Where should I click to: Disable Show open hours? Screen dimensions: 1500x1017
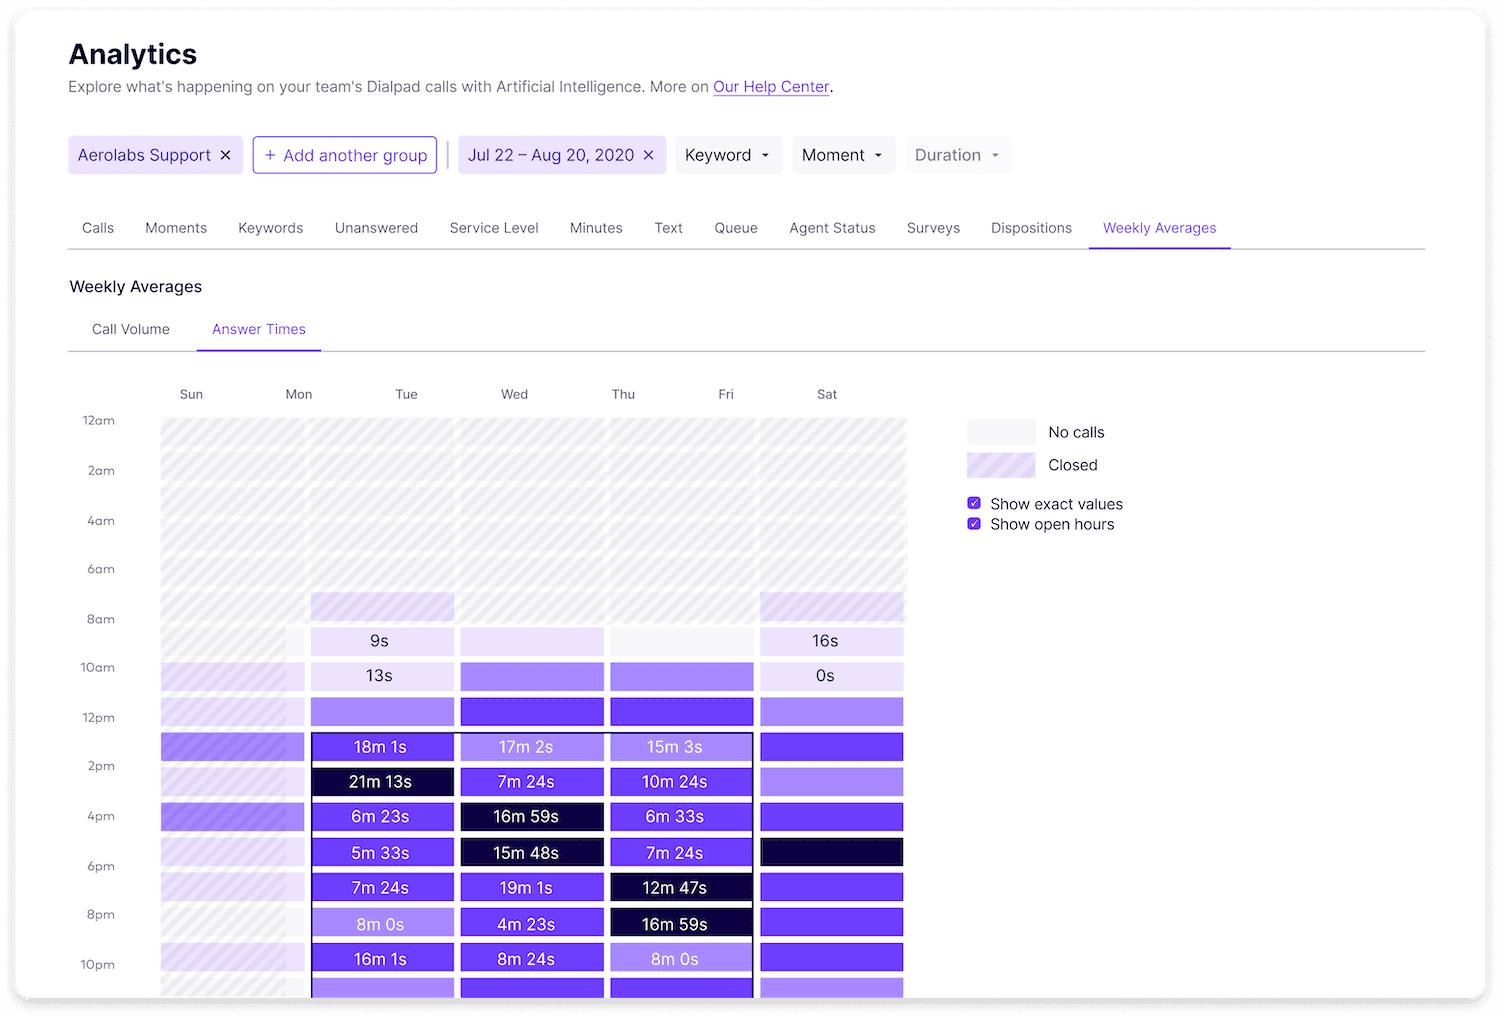coord(974,523)
